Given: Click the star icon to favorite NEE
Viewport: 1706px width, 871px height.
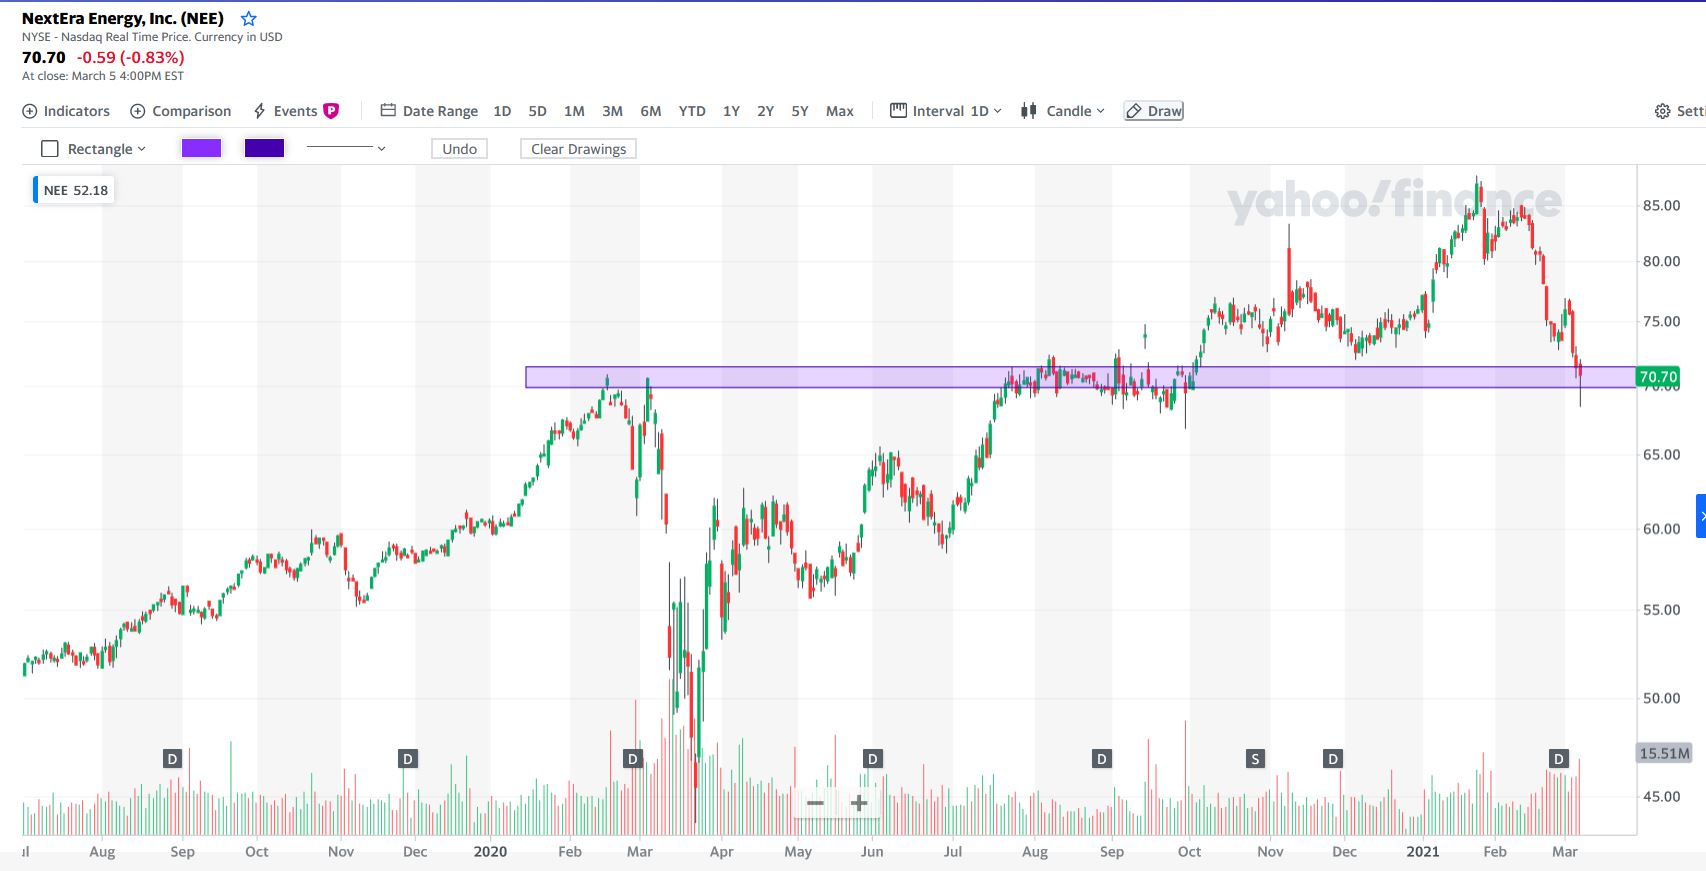Looking at the screenshot, I should pos(249,19).
